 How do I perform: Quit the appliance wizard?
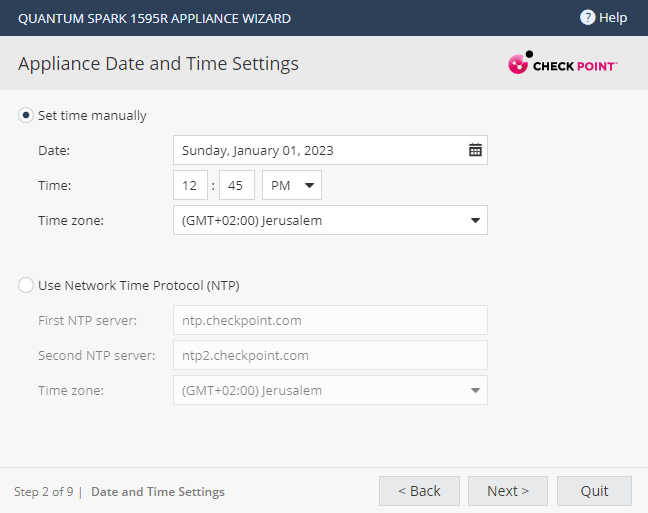594,491
